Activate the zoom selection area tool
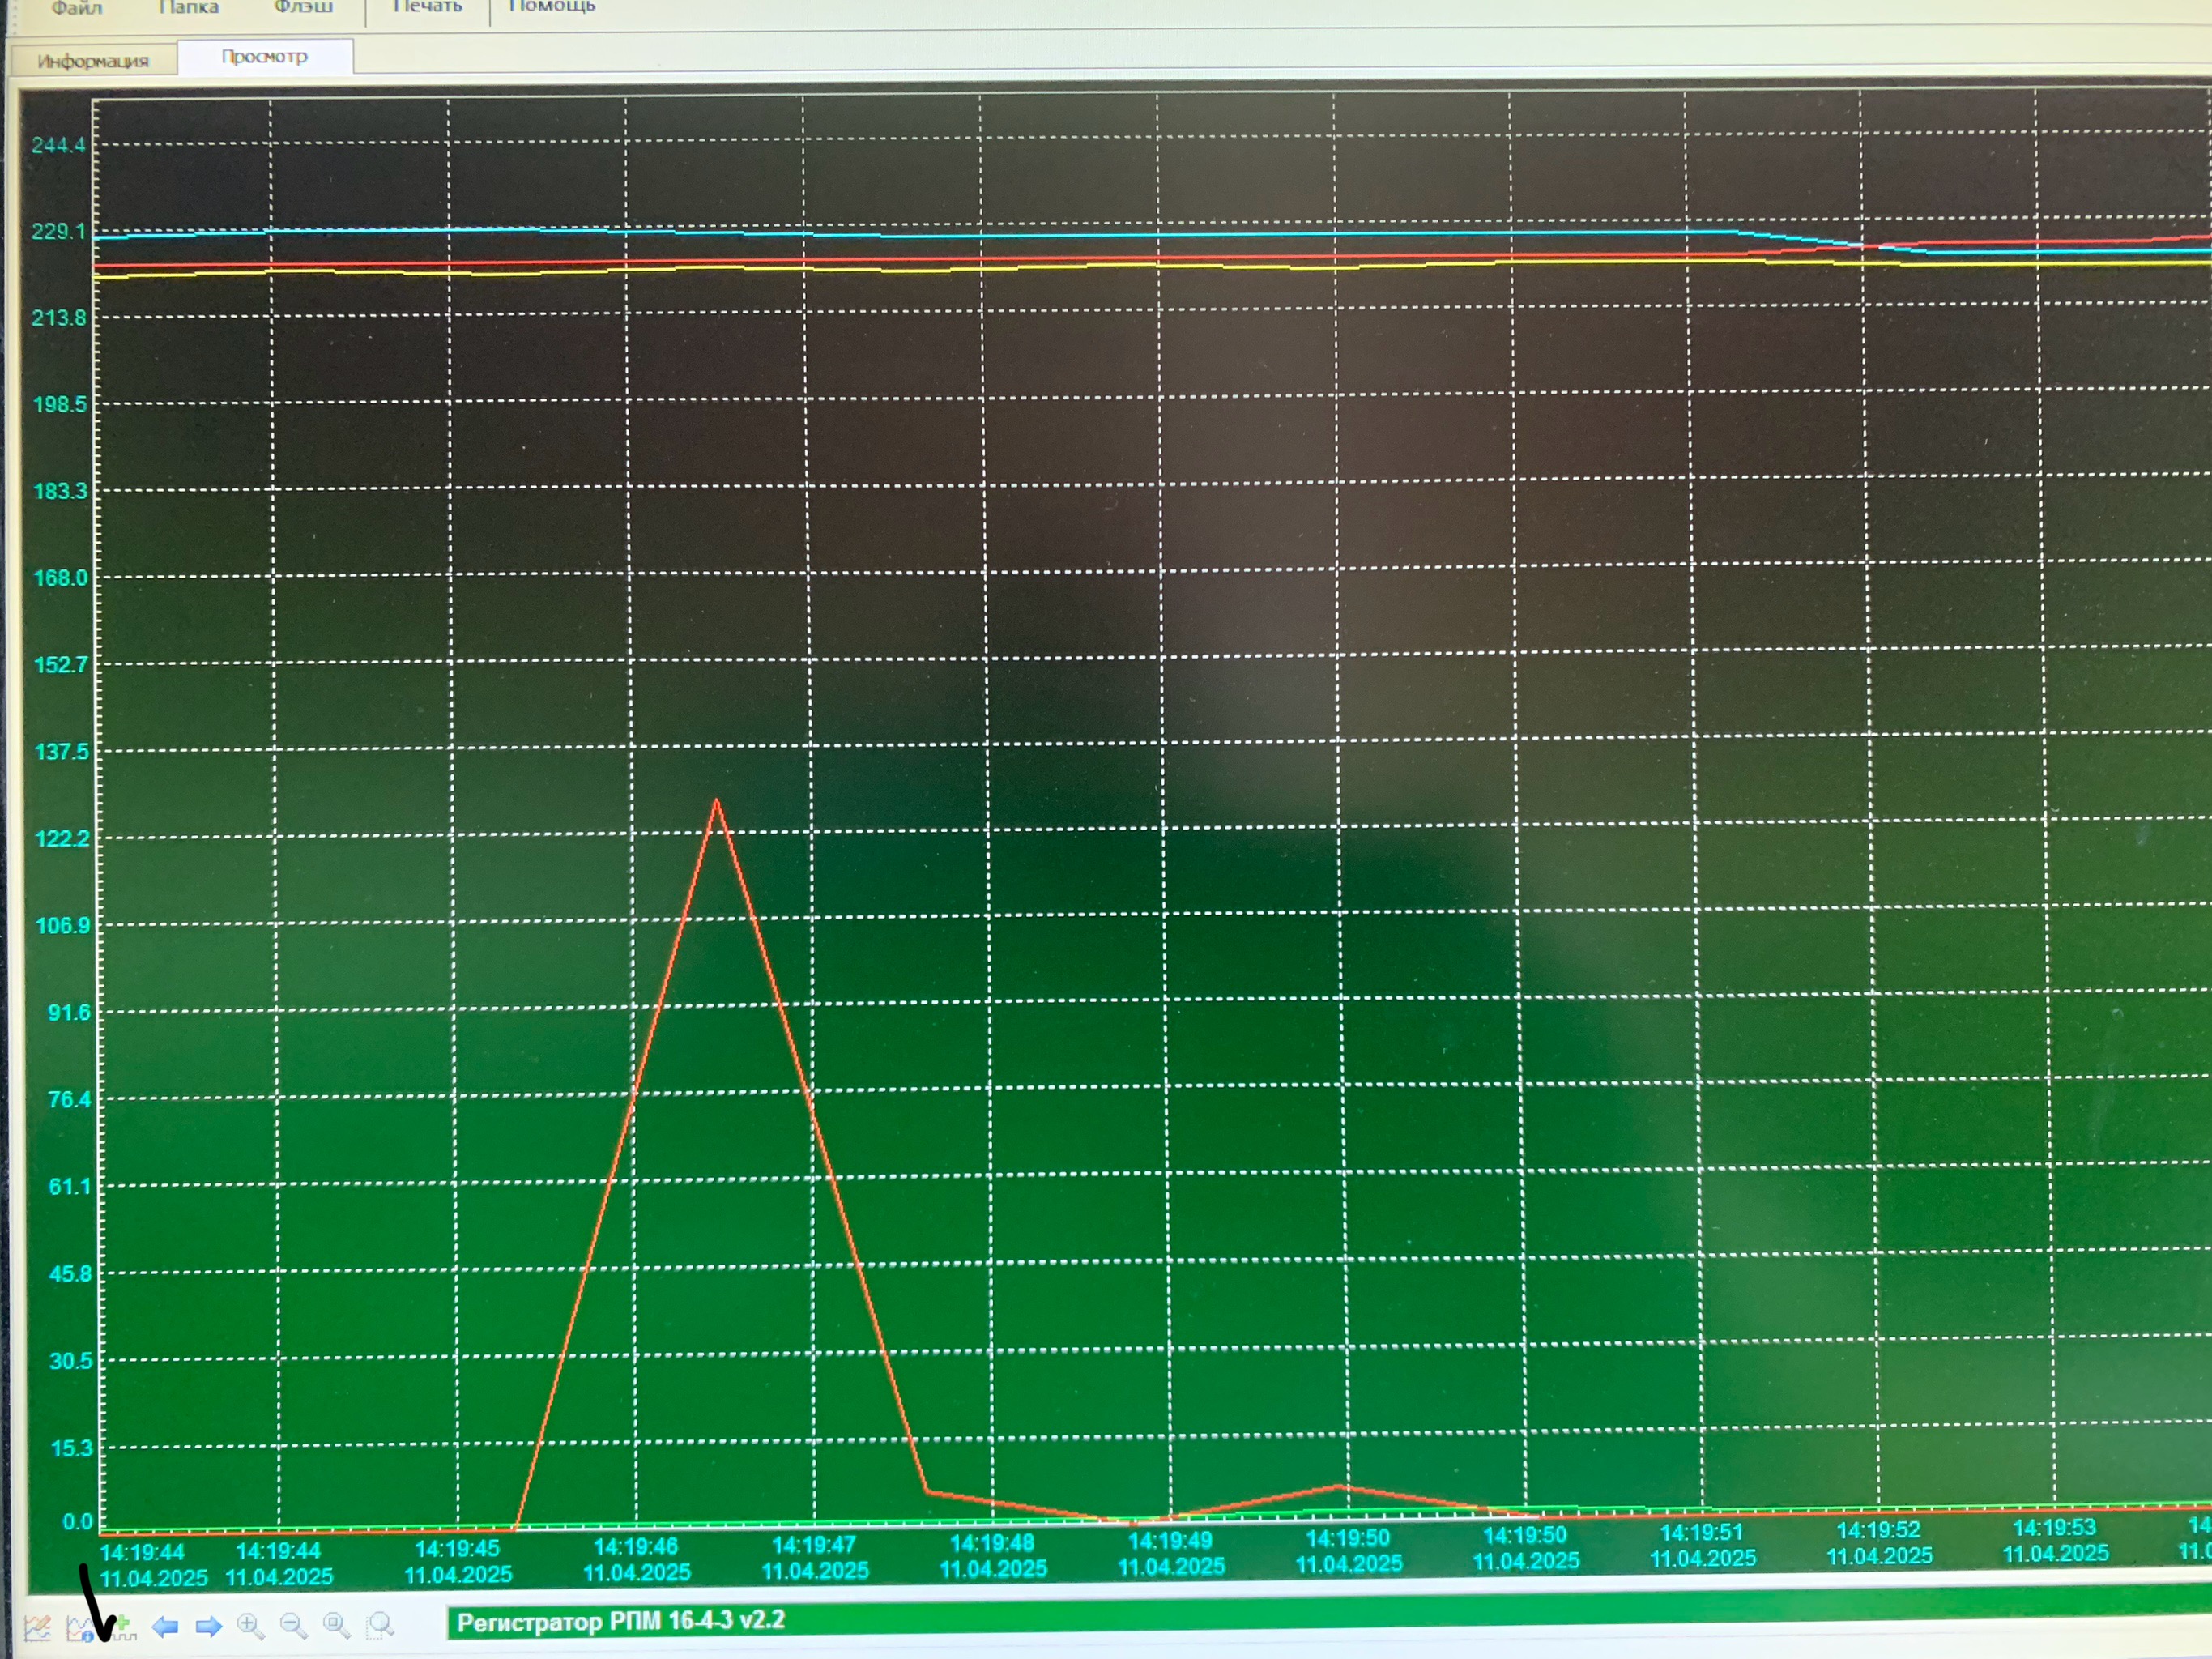2212x1659 pixels. tap(381, 1626)
